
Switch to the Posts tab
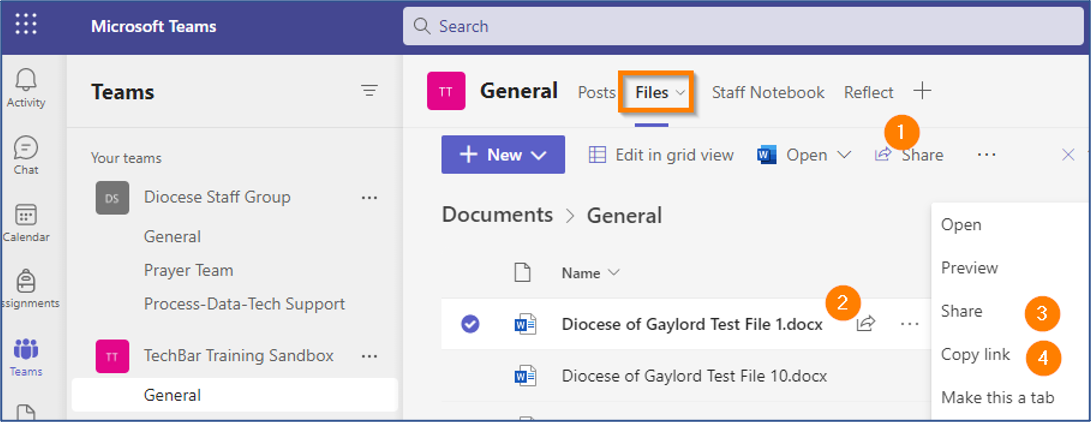coord(597,93)
